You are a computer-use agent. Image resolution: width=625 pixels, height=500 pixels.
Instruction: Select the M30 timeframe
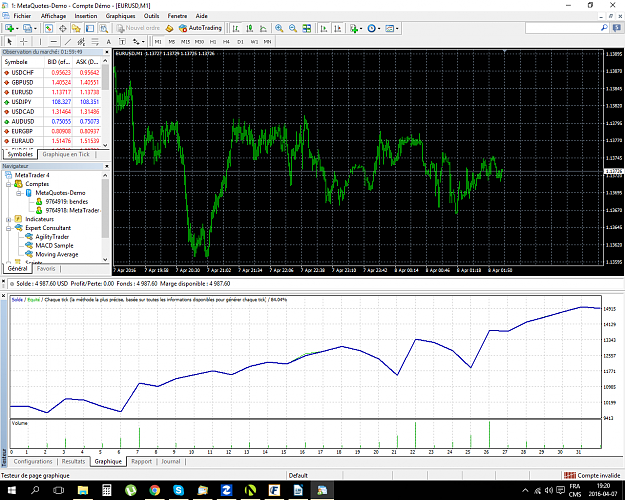199,41
